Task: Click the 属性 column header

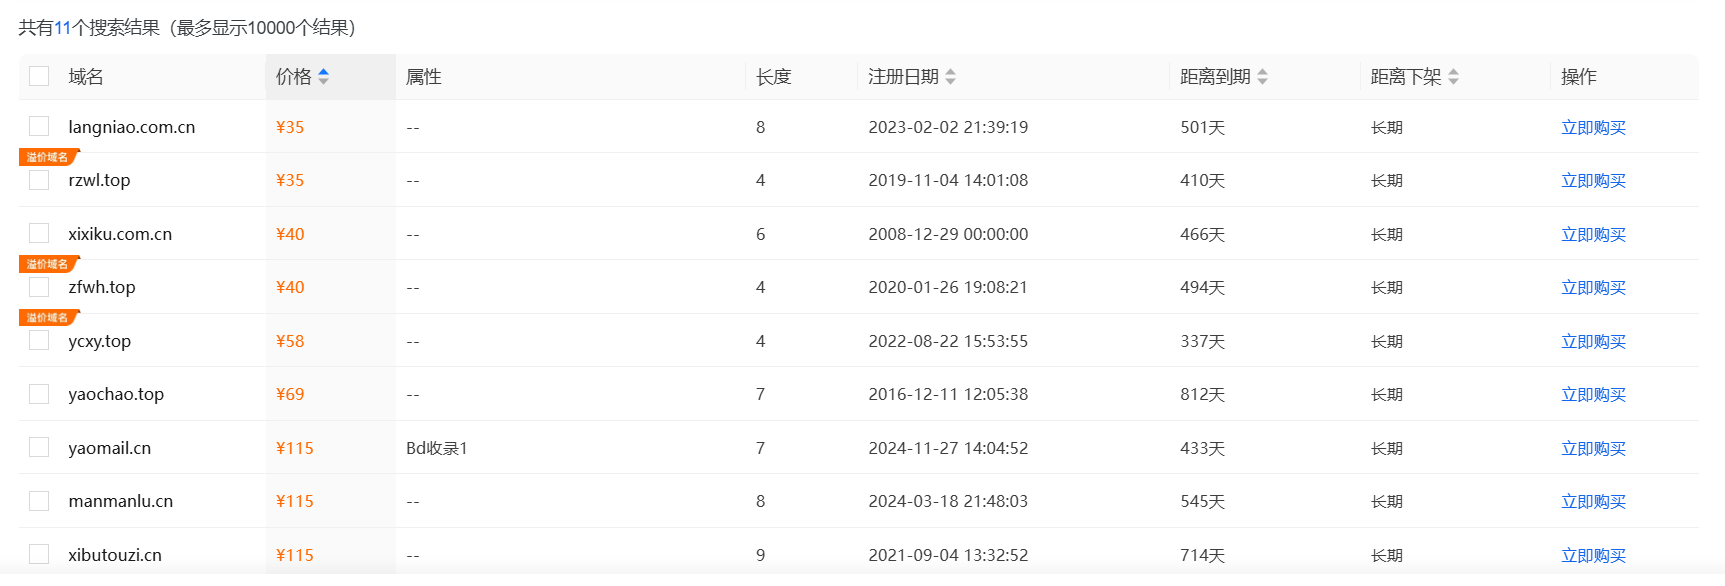Action: [424, 77]
